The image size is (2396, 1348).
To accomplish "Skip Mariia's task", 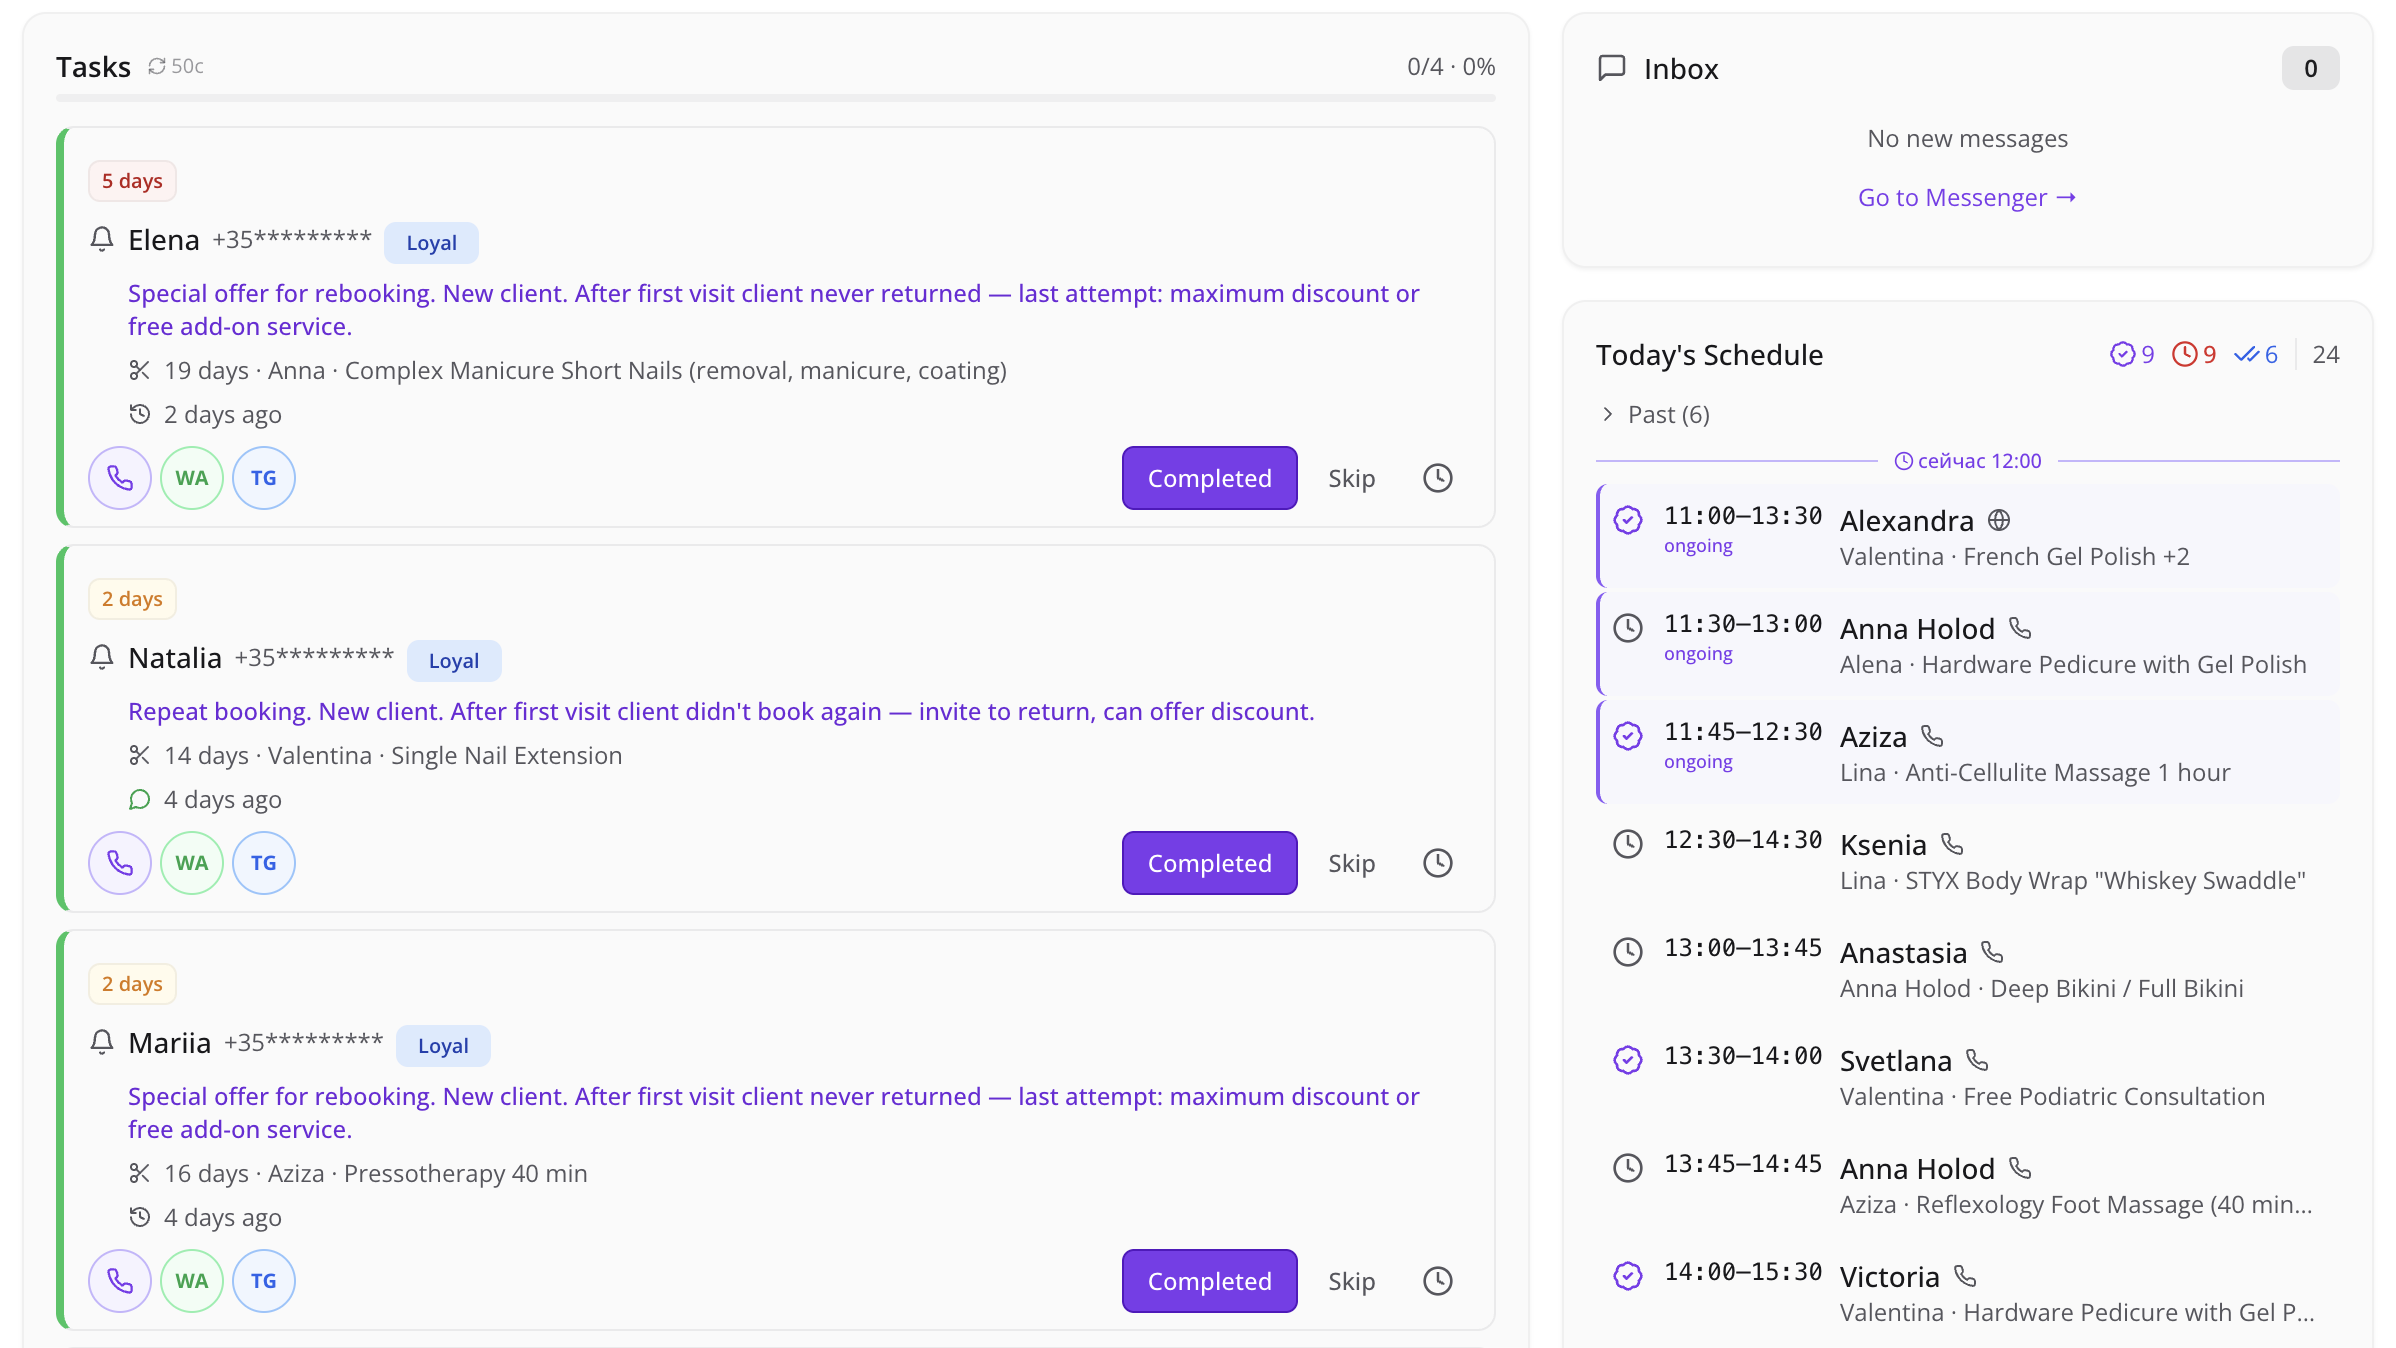I will tap(1351, 1281).
